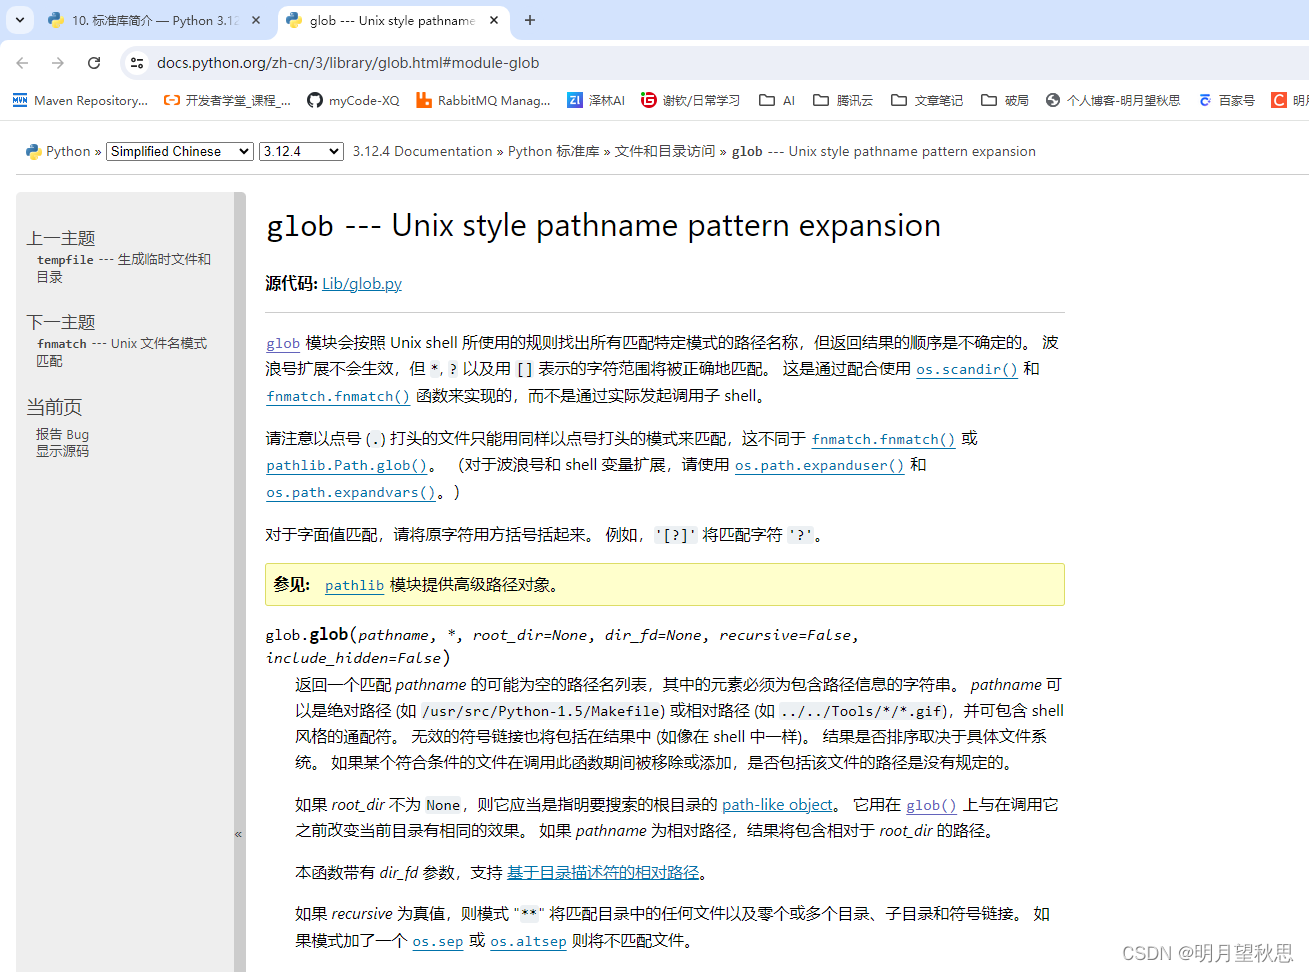Open the Simplified Chinese language dropdown
This screenshot has height=972, width=1309.
pos(179,151)
